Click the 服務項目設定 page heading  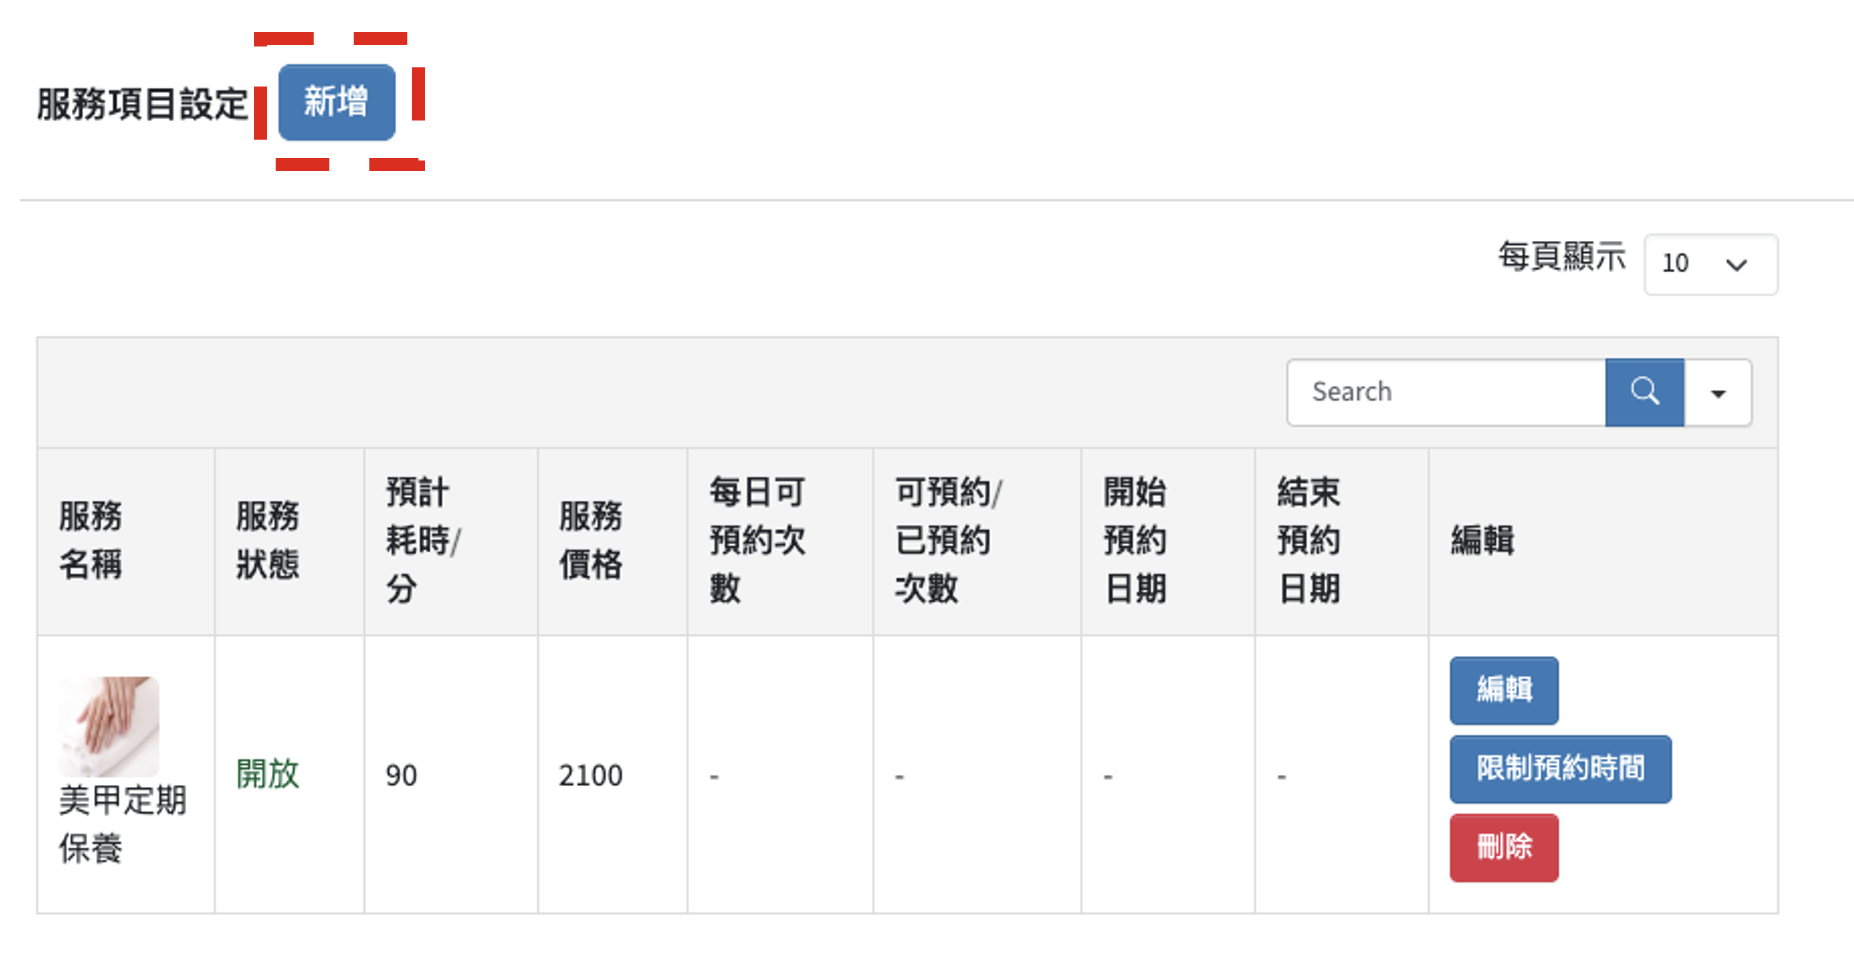(x=143, y=104)
